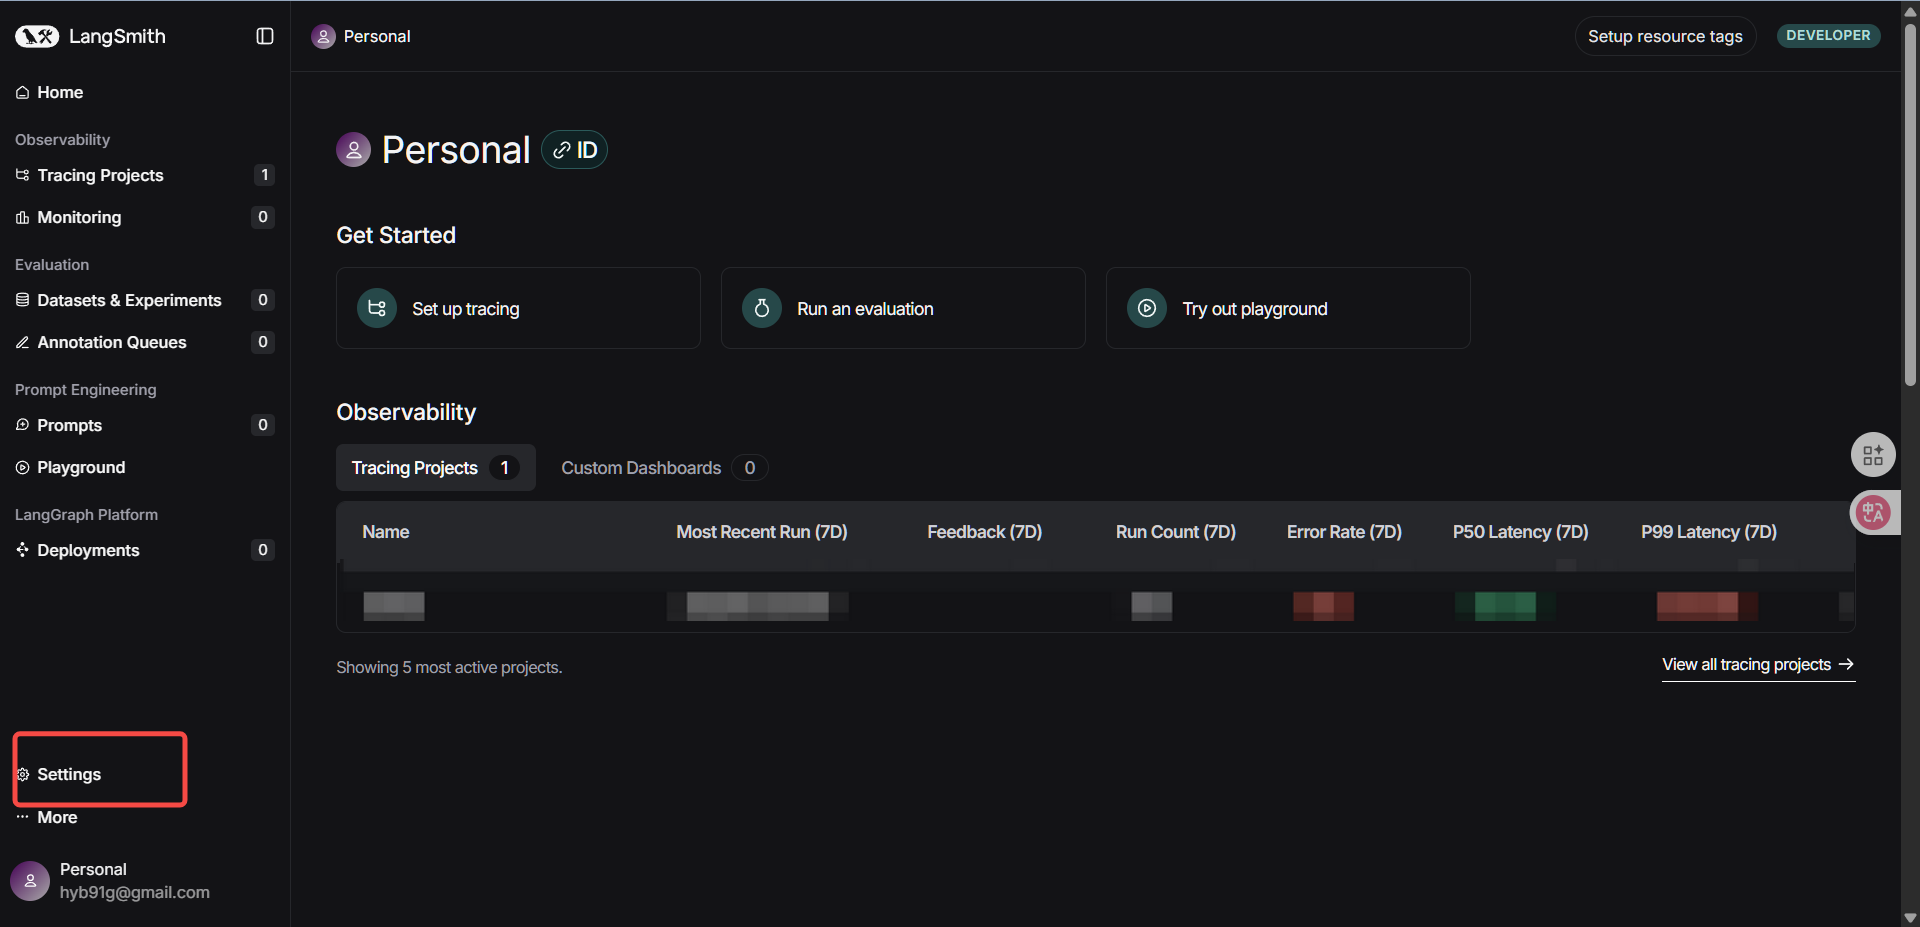This screenshot has height=927, width=1920.
Task: Click the LangSmith logo icon
Action: (x=37, y=36)
